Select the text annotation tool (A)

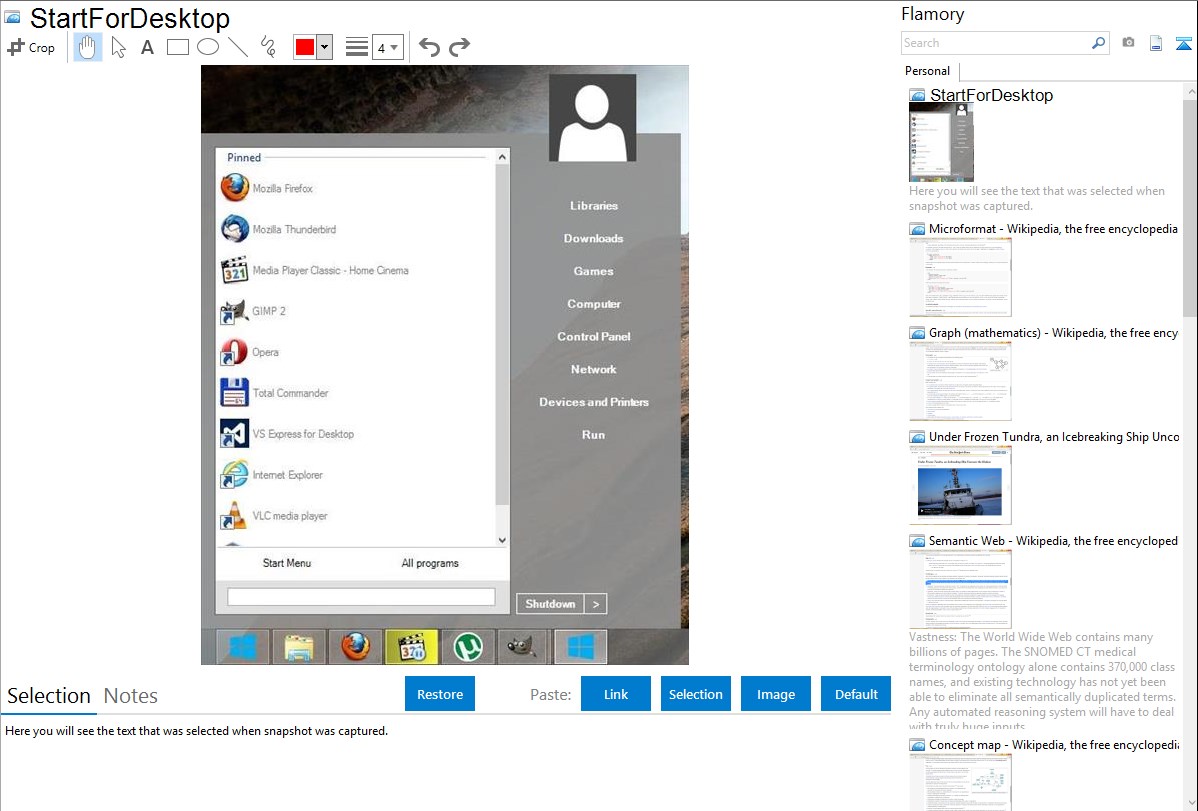pyautogui.click(x=147, y=47)
